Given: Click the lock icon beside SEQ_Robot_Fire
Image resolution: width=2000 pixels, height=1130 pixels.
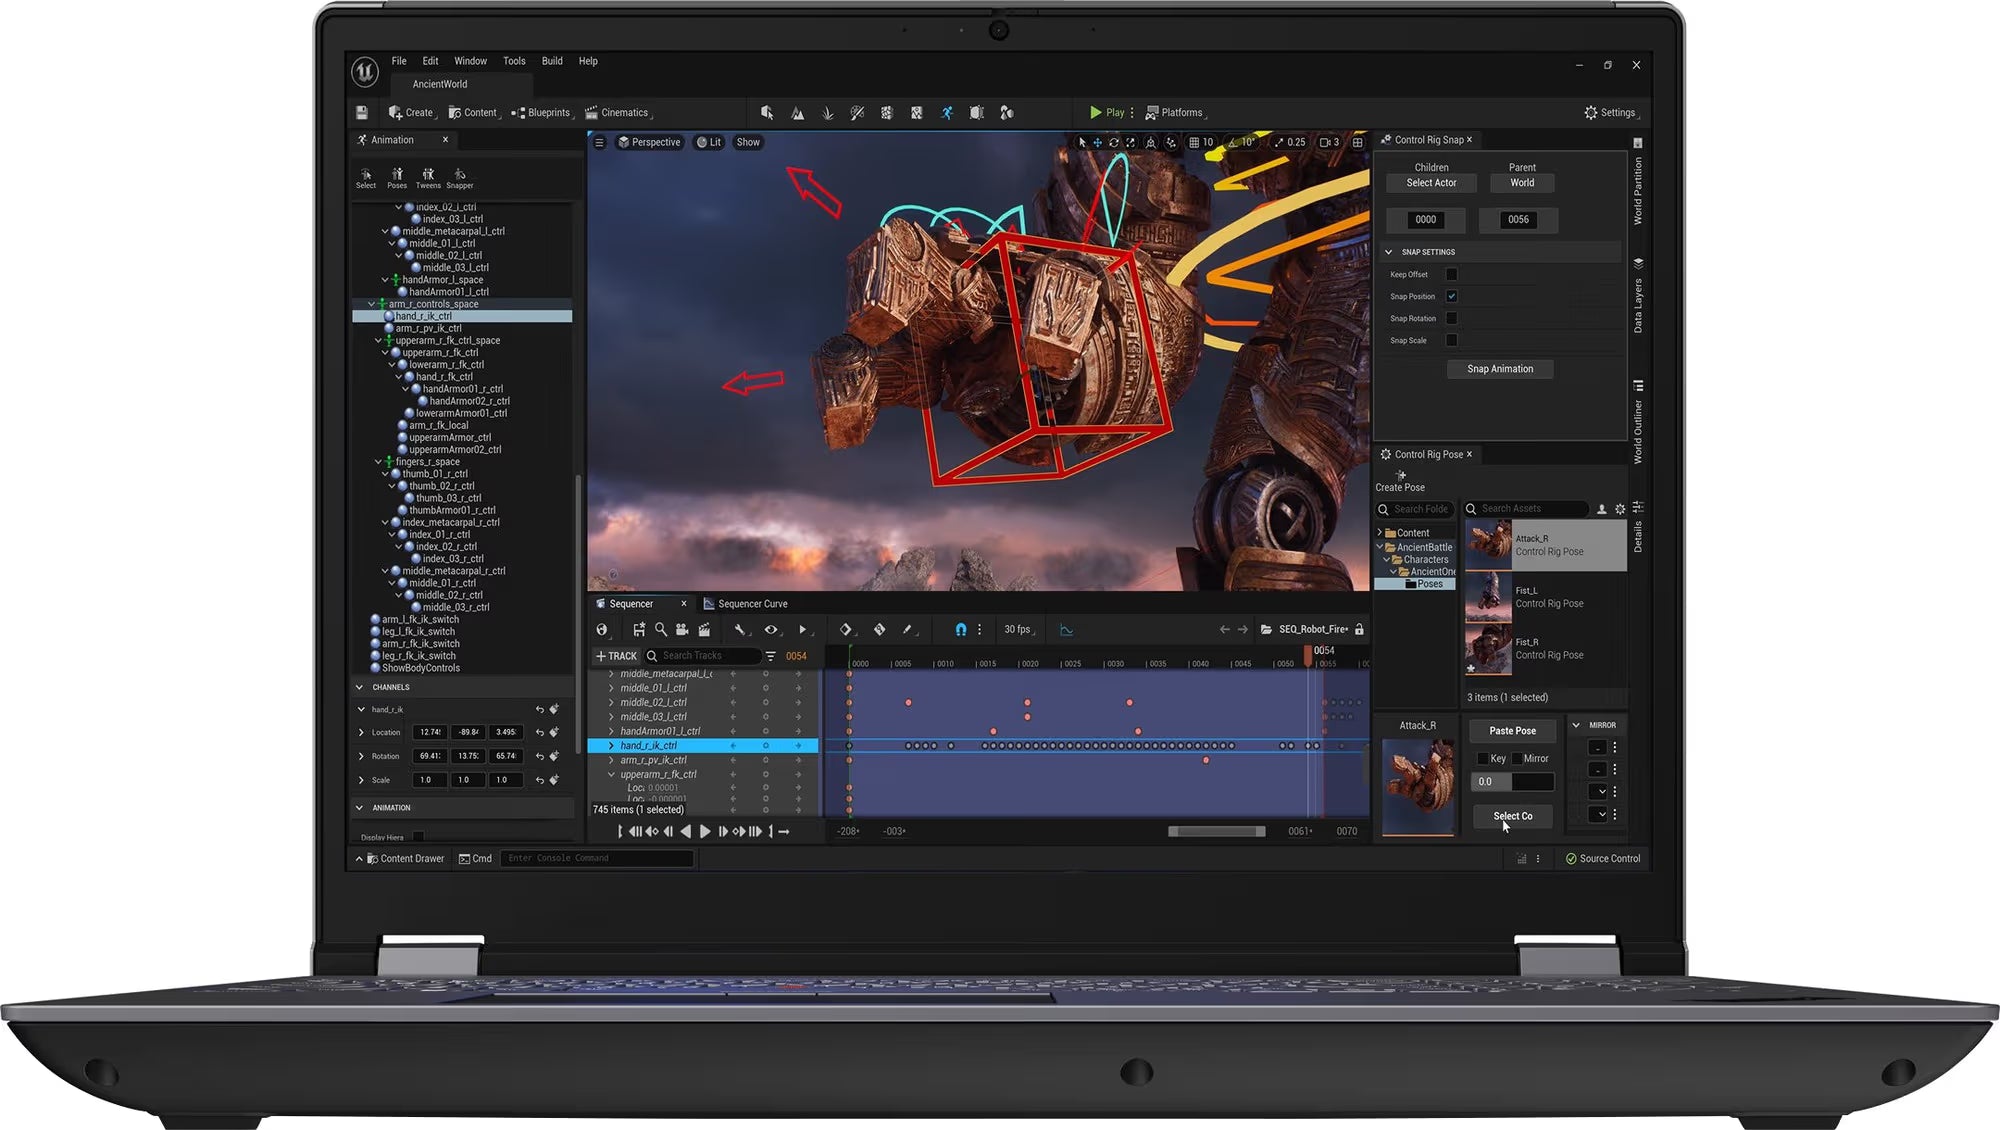Looking at the screenshot, I should click(1359, 630).
